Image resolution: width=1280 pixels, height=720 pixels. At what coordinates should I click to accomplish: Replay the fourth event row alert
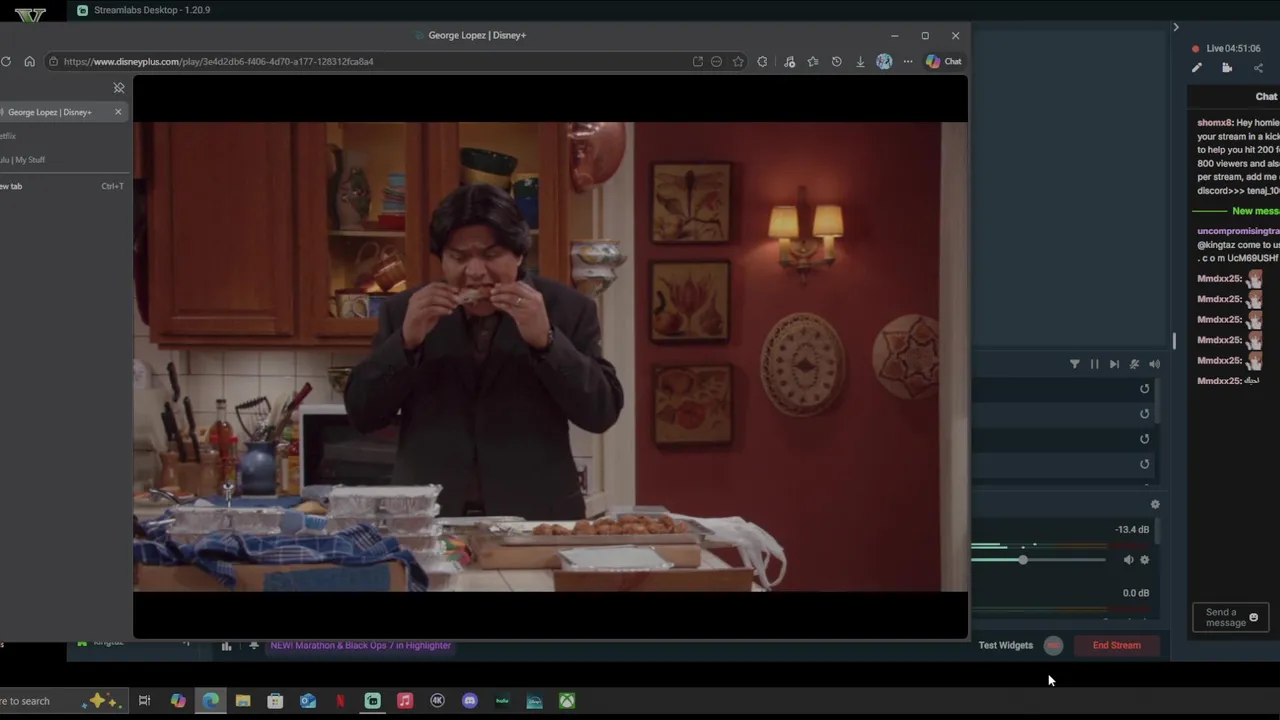click(1145, 464)
